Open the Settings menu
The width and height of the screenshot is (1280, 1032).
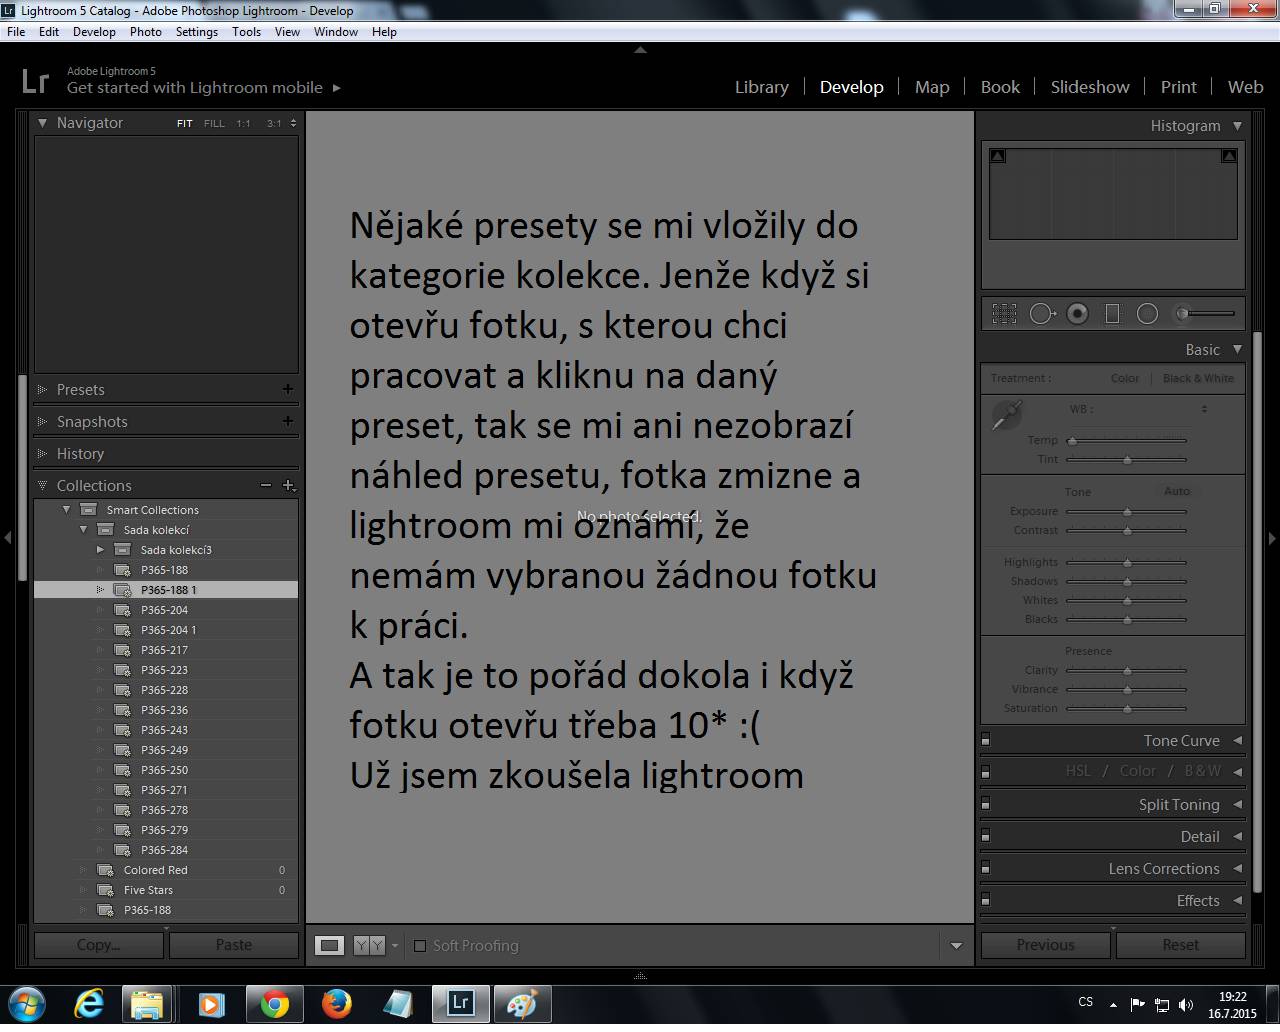click(x=197, y=31)
